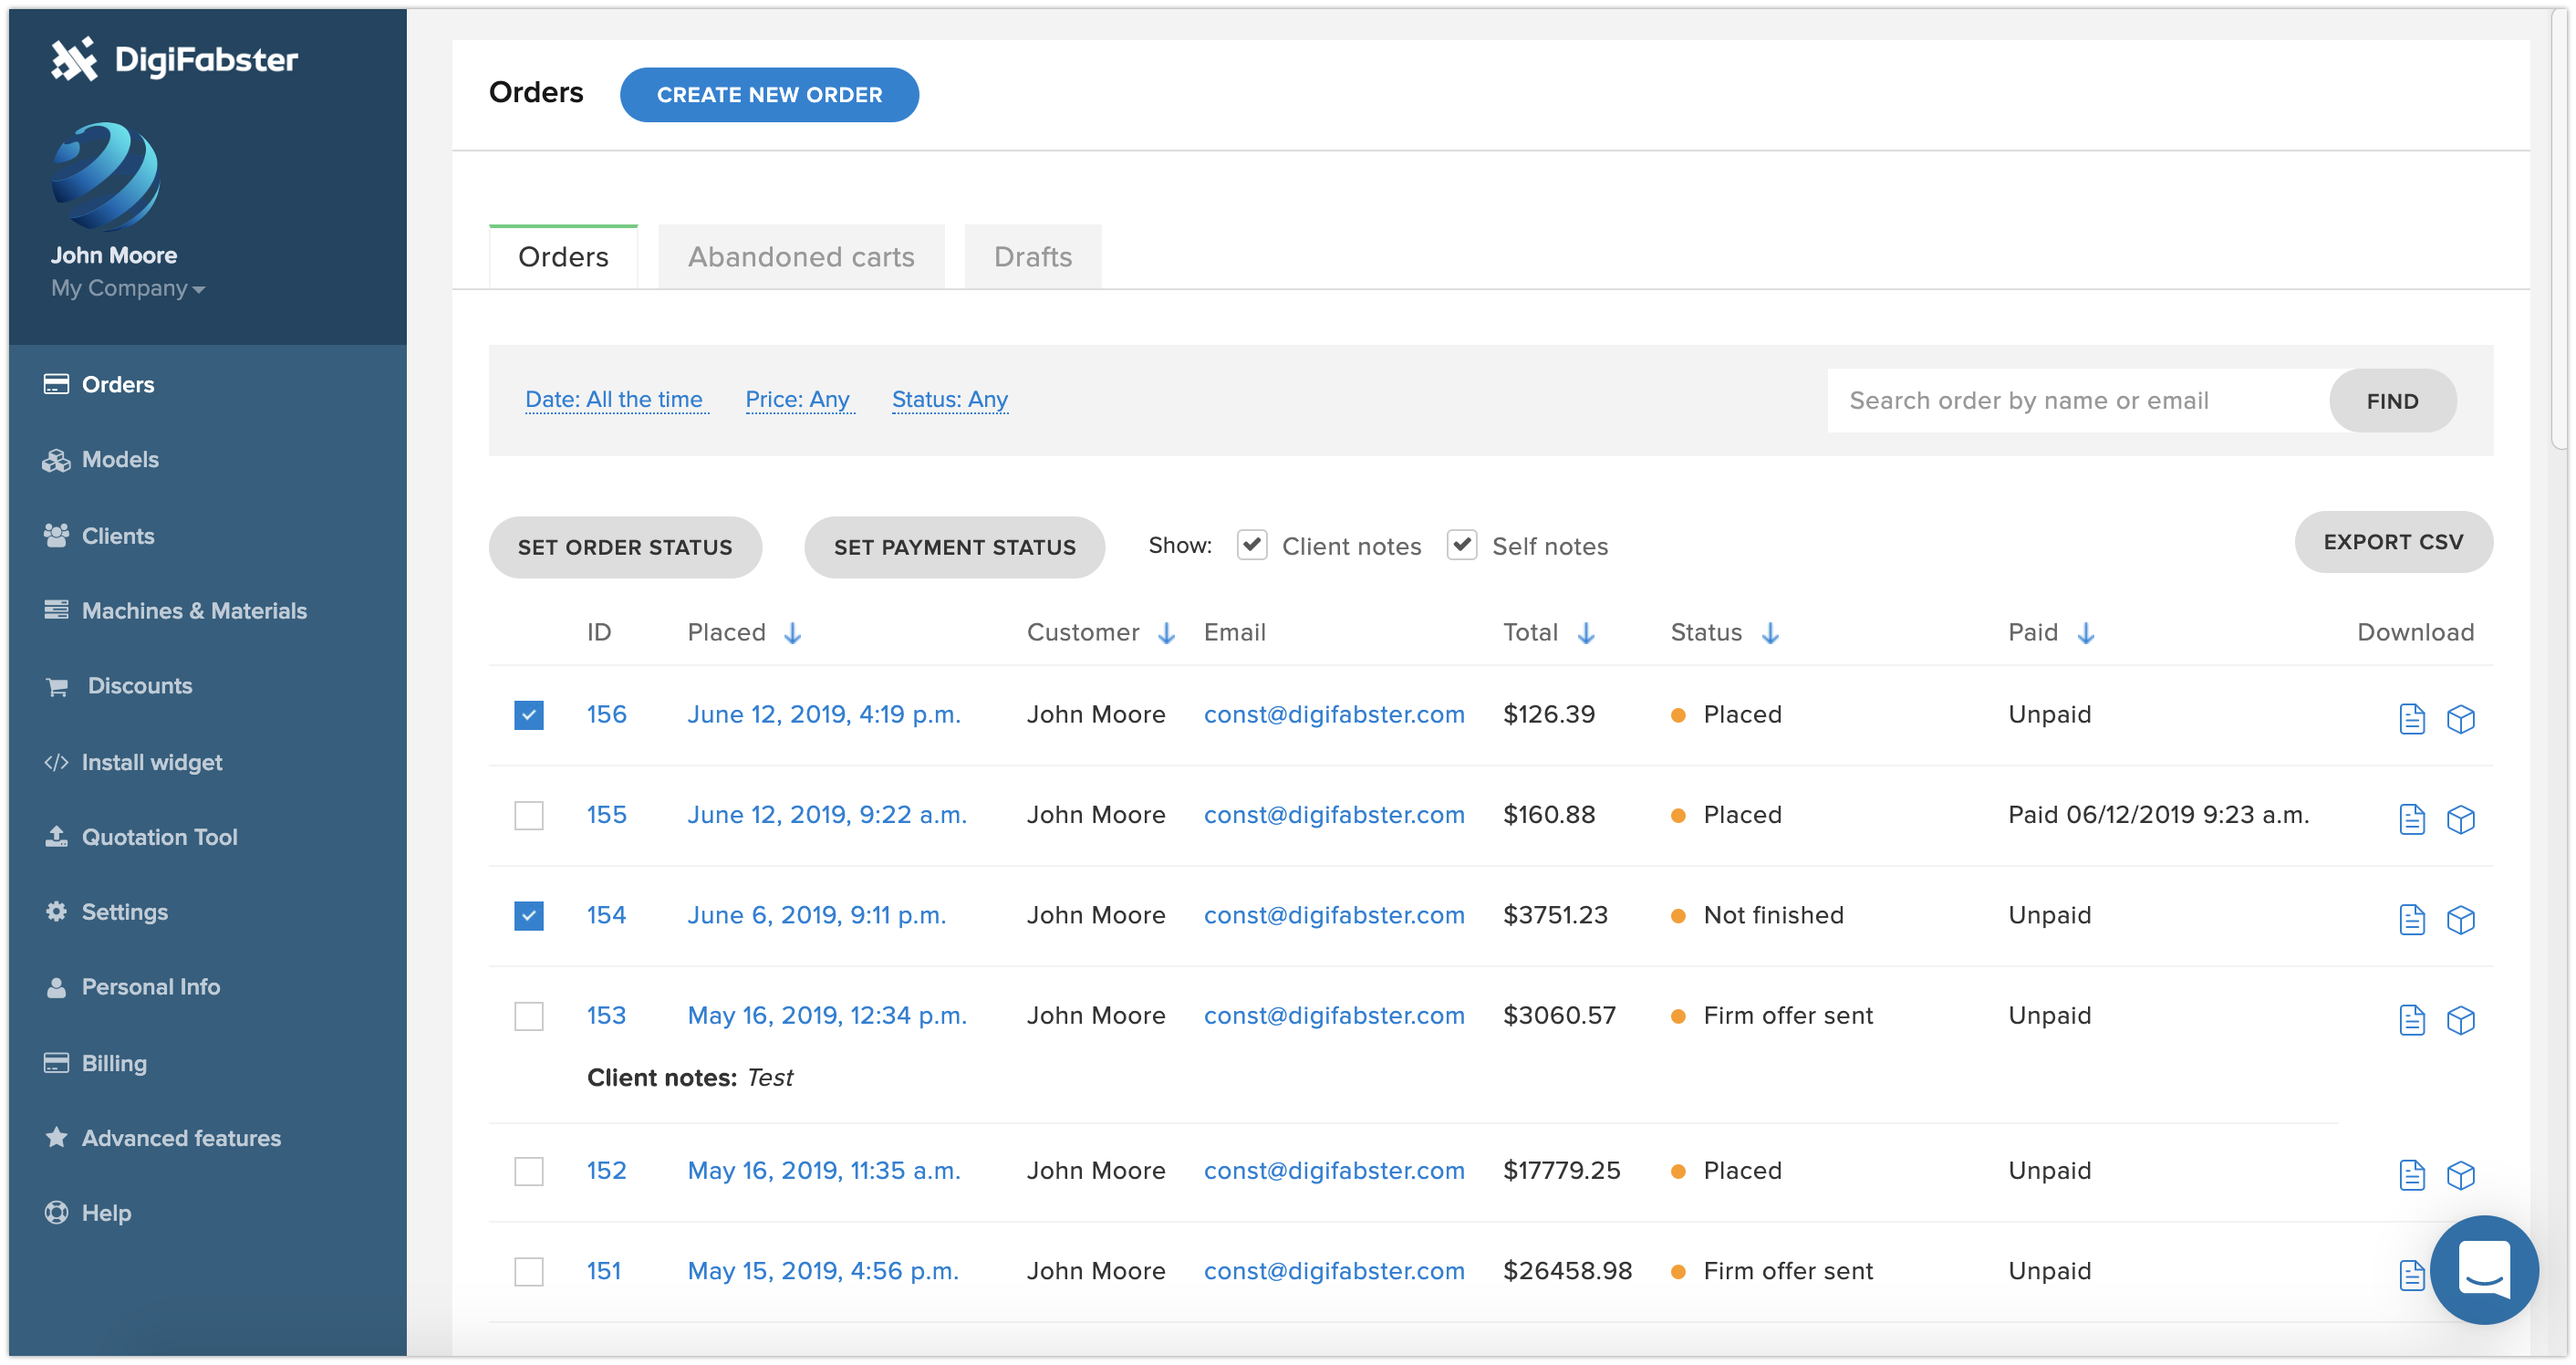Select the checkbox for order 153
This screenshot has width=2576, height=1365.
(x=528, y=1015)
